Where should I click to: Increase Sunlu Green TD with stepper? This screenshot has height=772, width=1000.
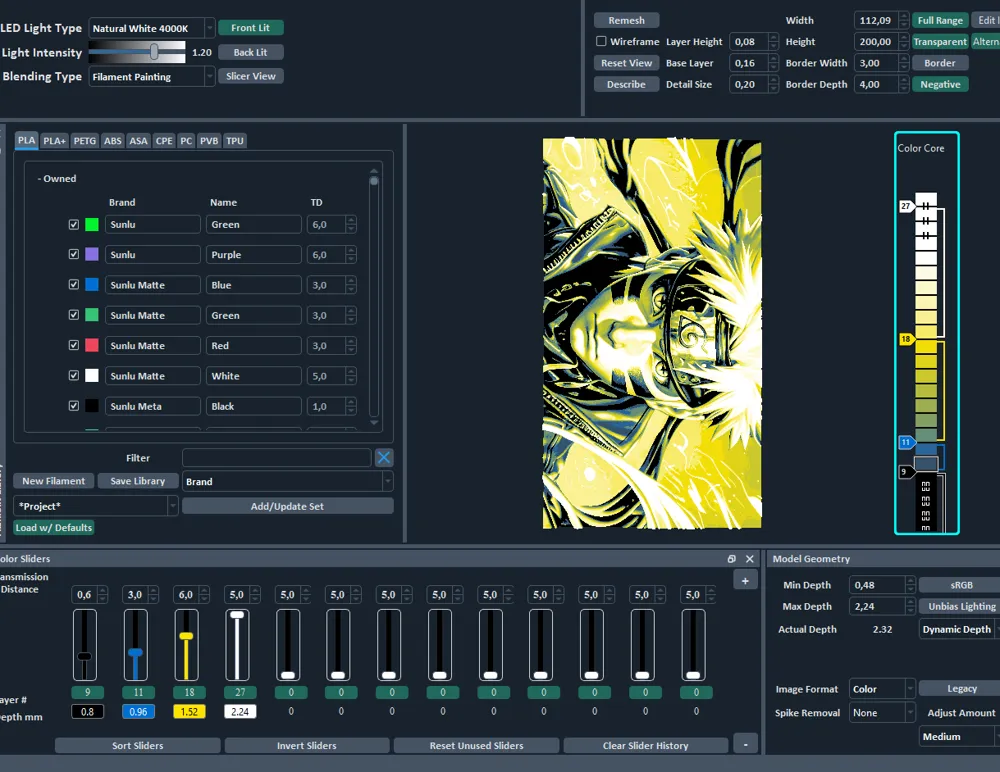[351, 221]
